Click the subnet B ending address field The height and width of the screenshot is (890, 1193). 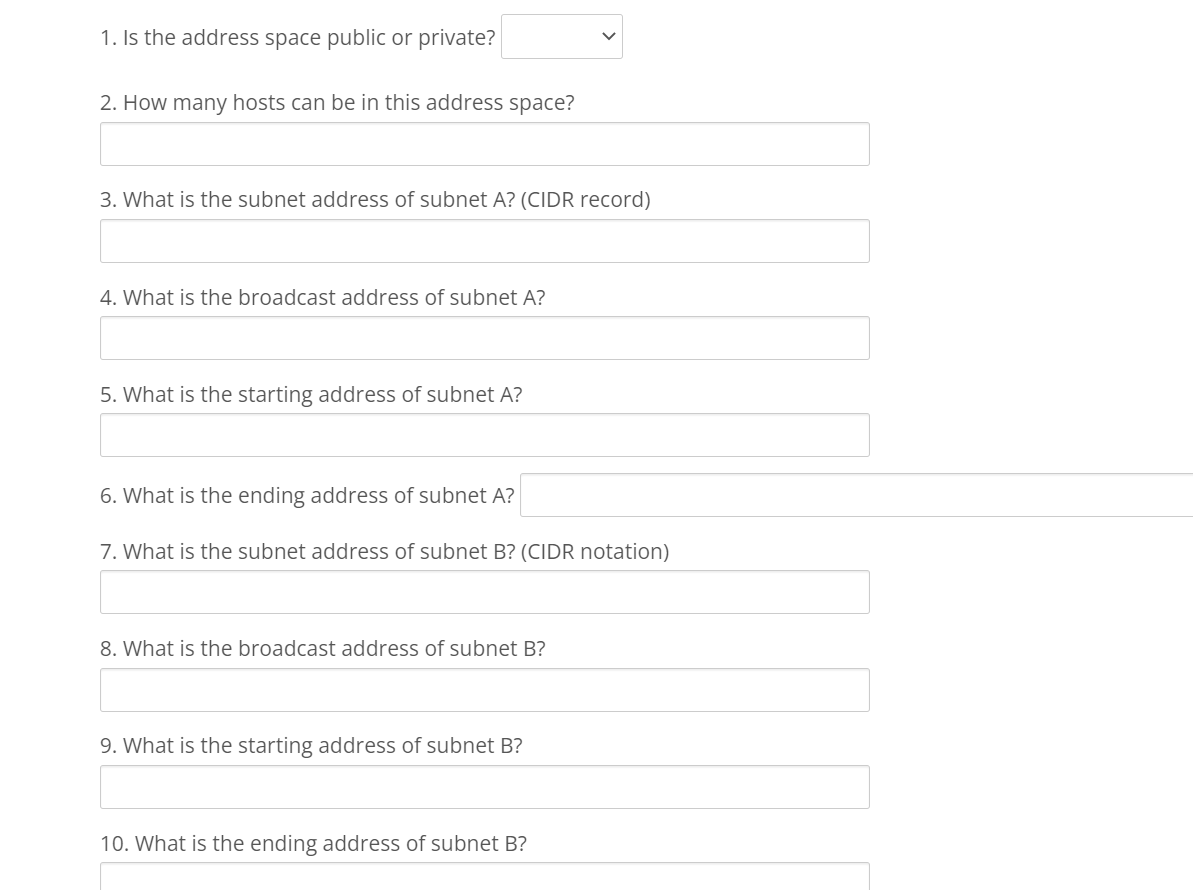coord(484,880)
